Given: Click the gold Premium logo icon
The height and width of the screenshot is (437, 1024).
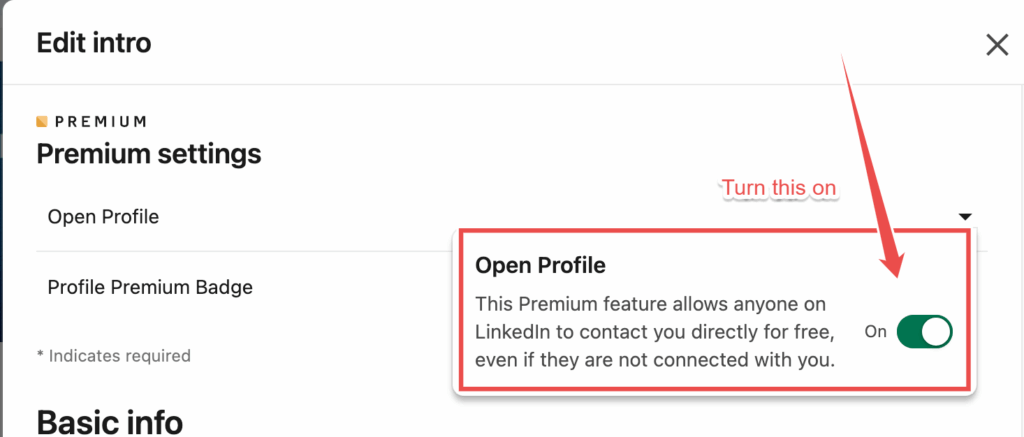Looking at the screenshot, I should click(x=42, y=122).
